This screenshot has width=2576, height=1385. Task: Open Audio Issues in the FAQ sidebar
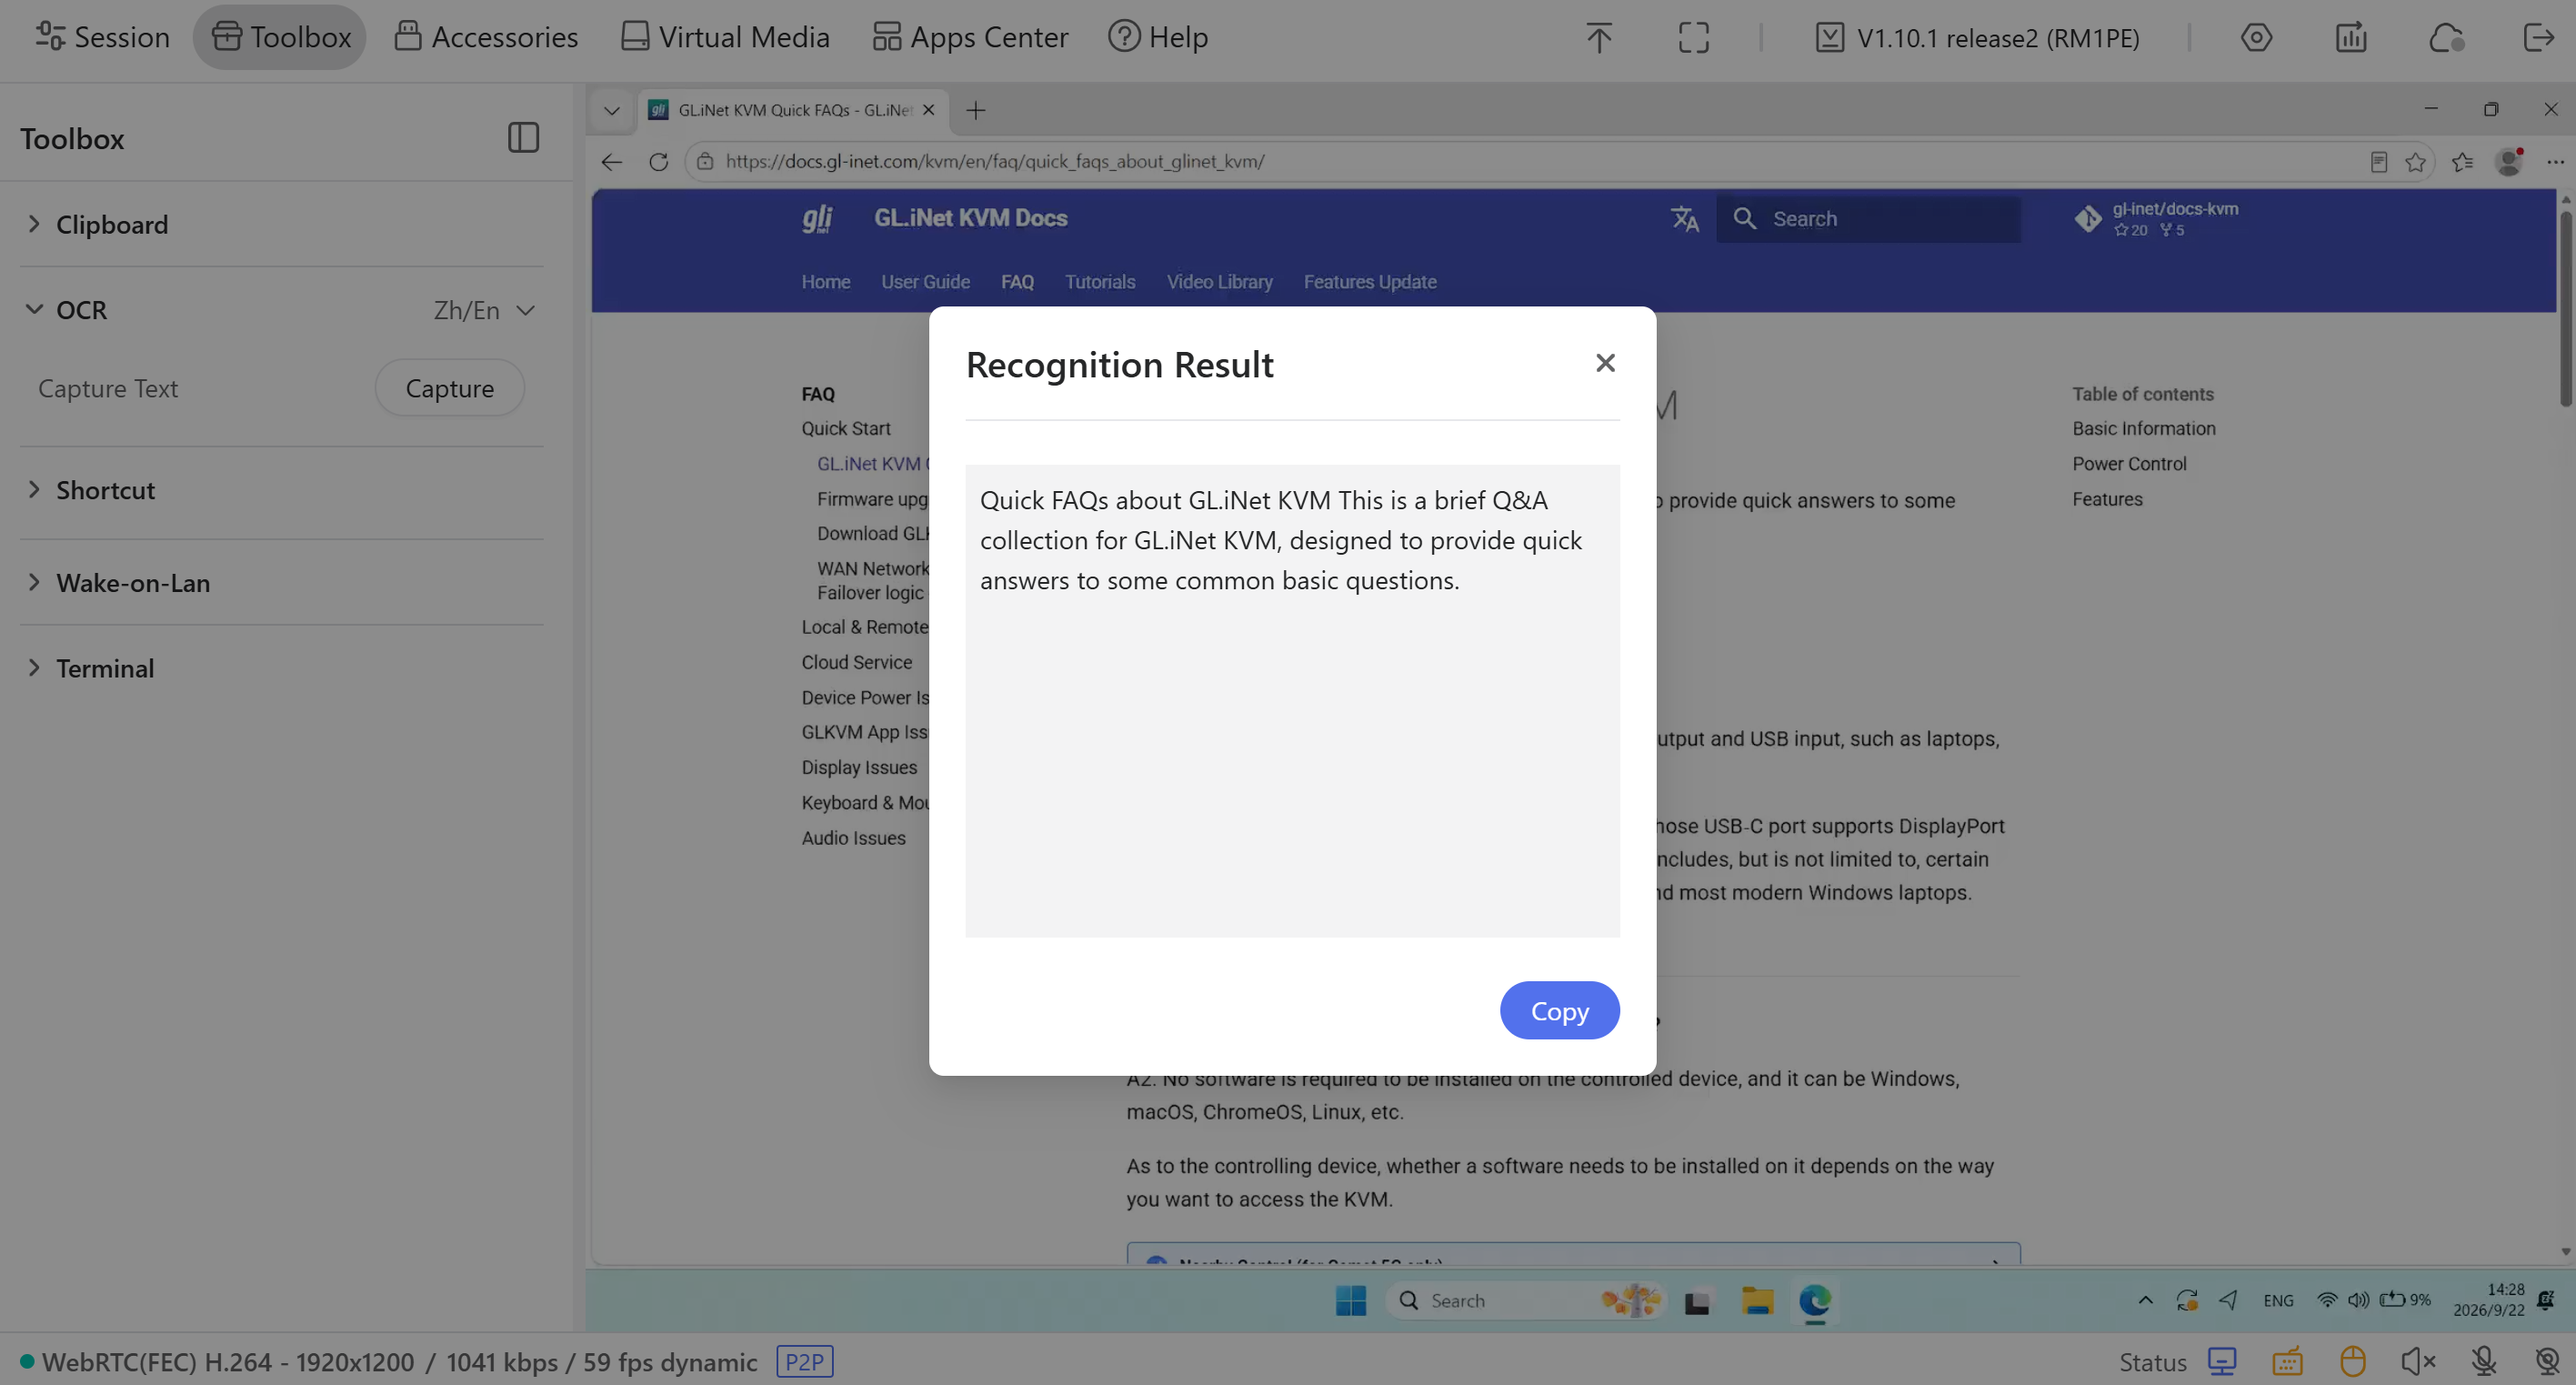(x=853, y=838)
